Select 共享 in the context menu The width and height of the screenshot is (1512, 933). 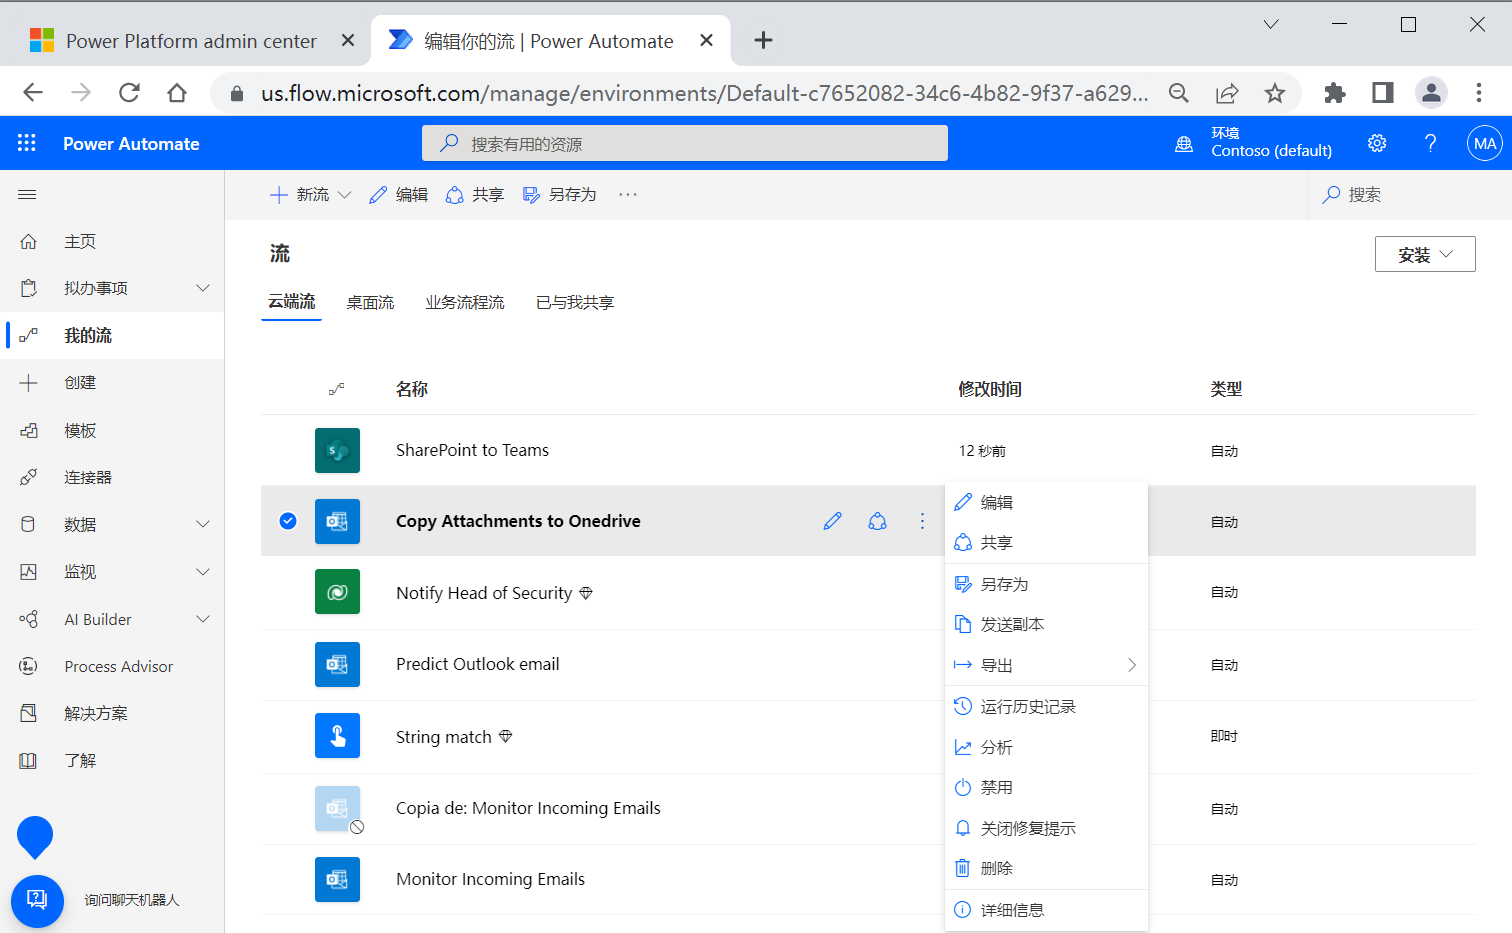(1046, 542)
